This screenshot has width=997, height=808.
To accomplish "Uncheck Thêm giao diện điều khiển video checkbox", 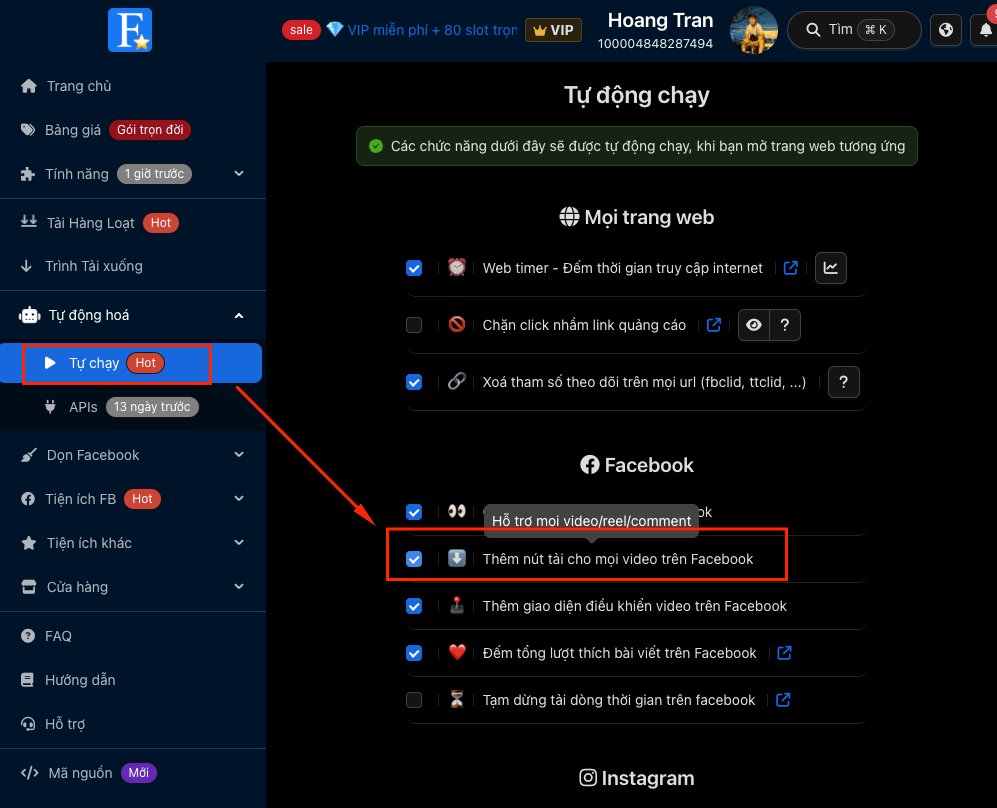I will [414, 606].
